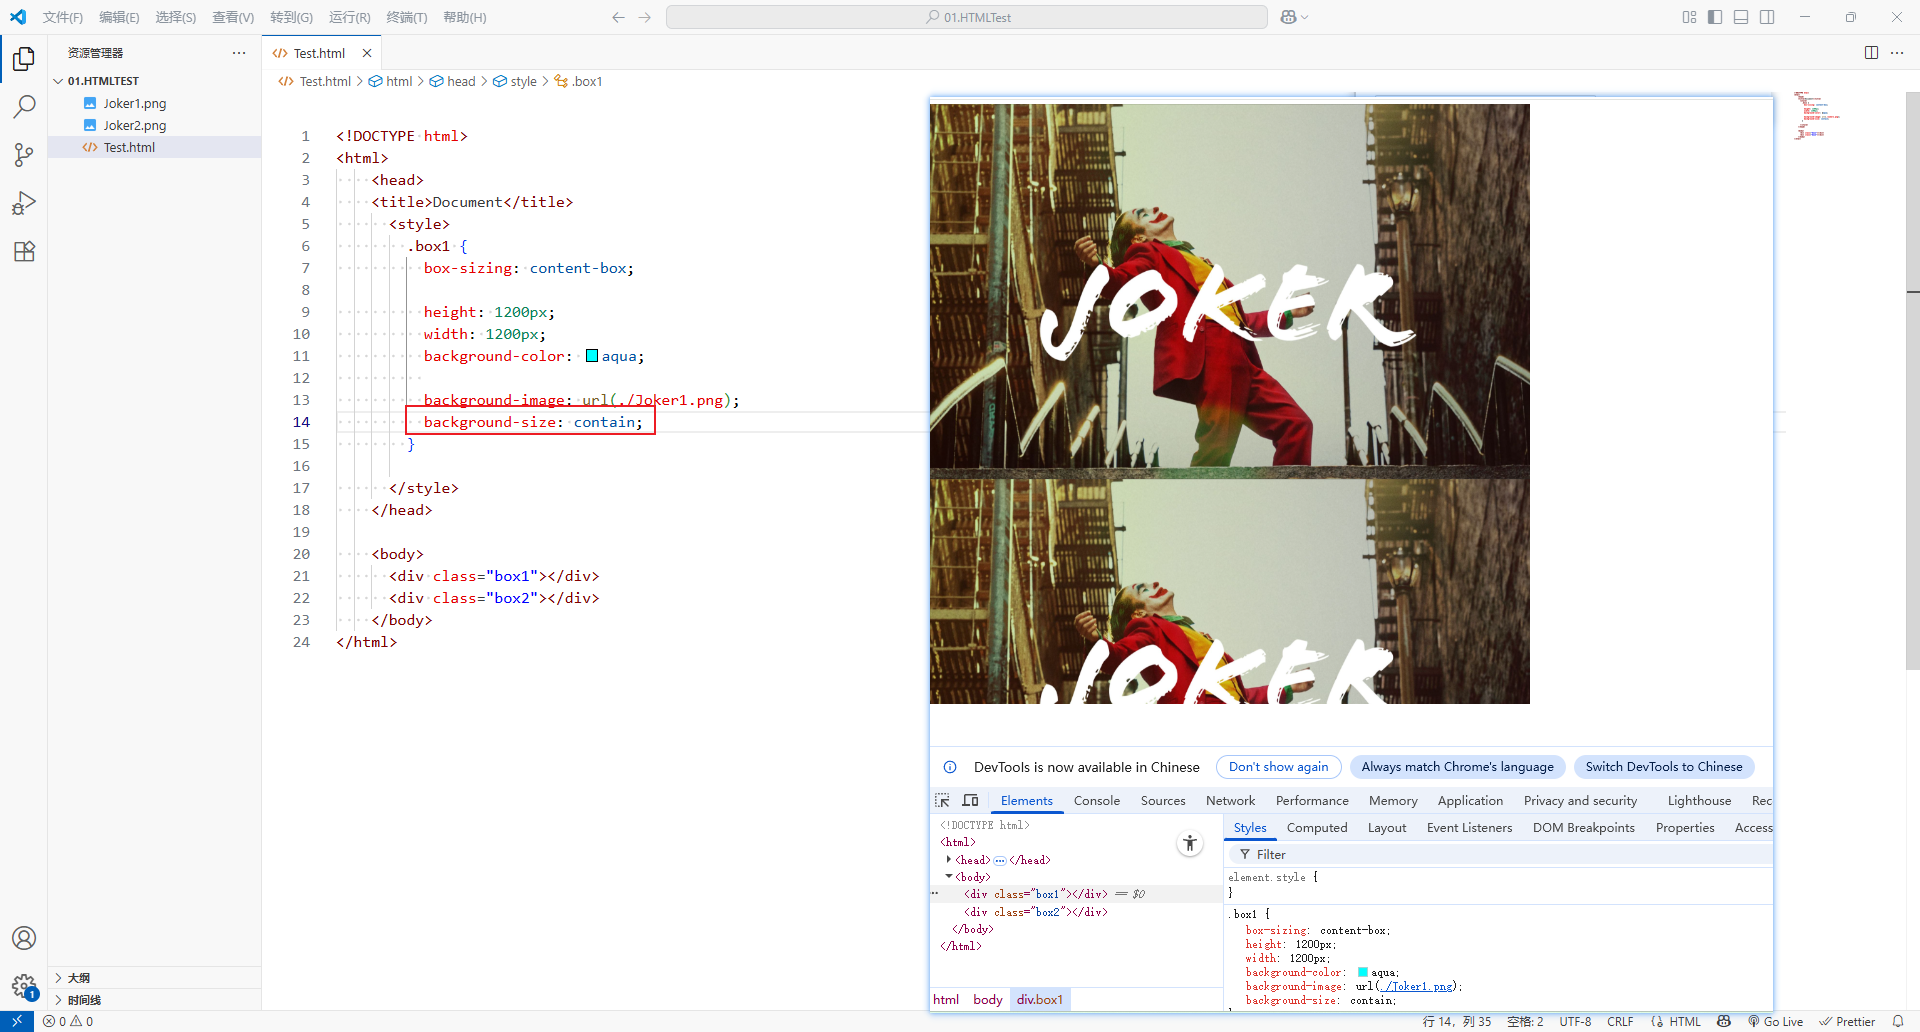Open Joker1.png in the explorer
Viewport: 1920px width, 1032px height.
click(135, 103)
